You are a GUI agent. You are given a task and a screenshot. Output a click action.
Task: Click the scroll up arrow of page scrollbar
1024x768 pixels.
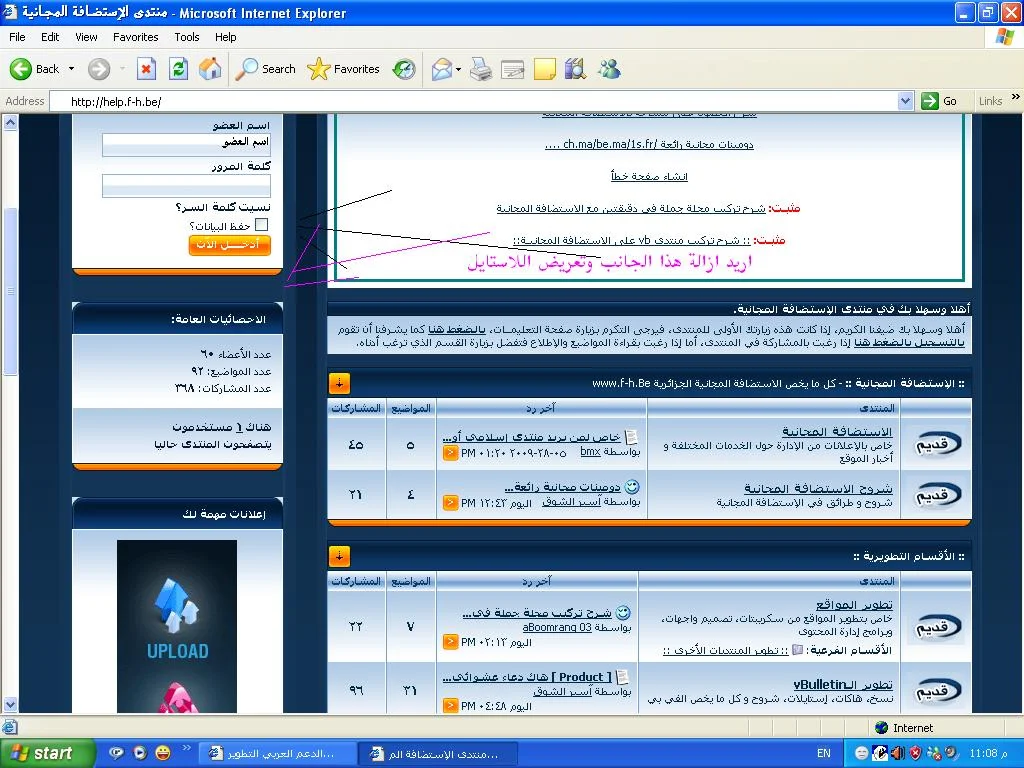click(10, 123)
